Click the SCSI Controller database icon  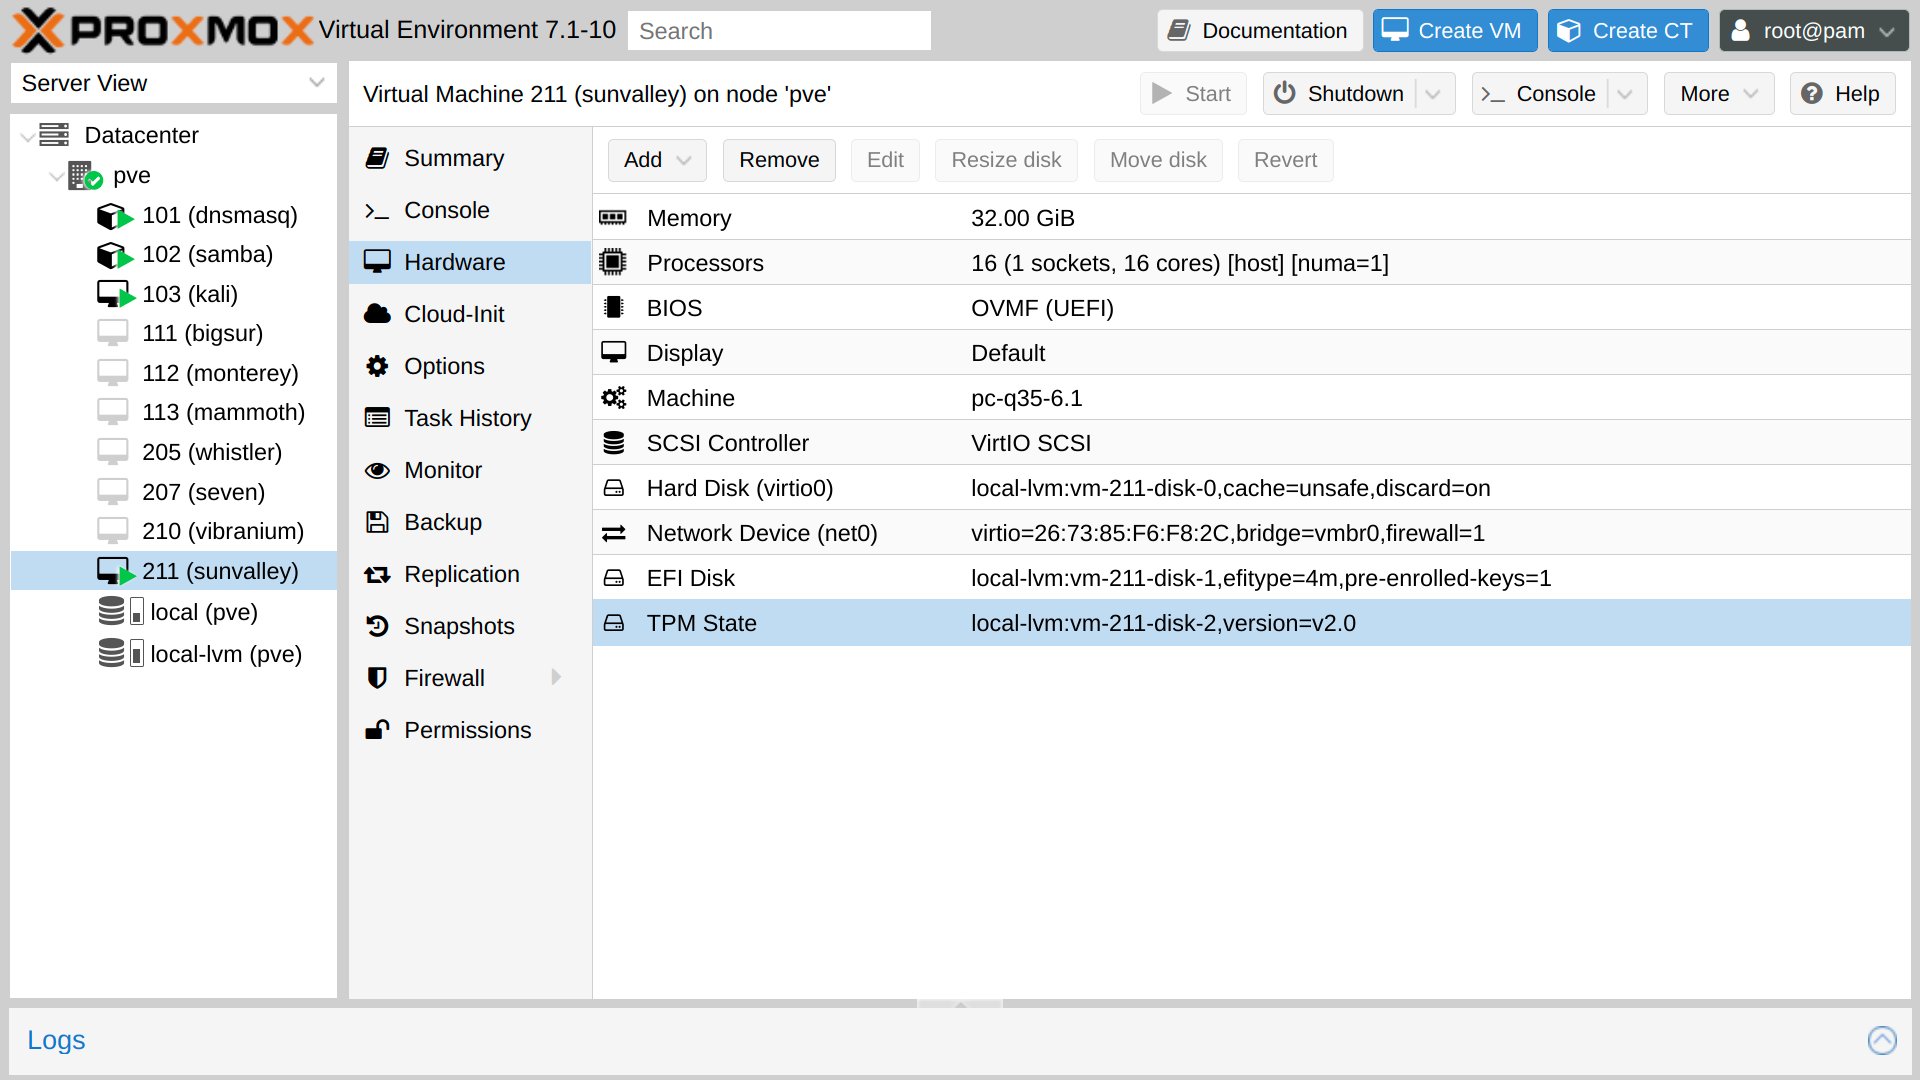pyautogui.click(x=614, y=443)
